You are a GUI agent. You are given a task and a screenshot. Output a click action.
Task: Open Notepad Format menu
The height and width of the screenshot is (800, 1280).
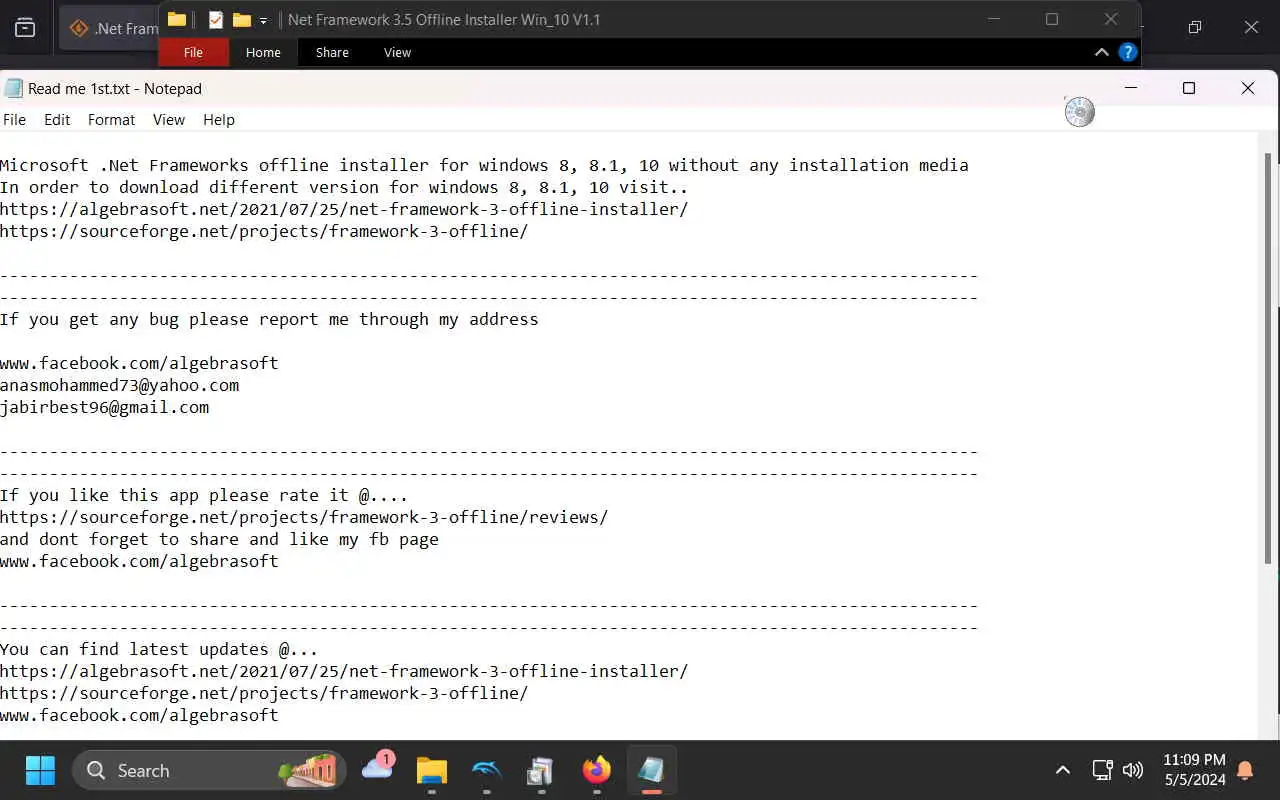(111, 119)
